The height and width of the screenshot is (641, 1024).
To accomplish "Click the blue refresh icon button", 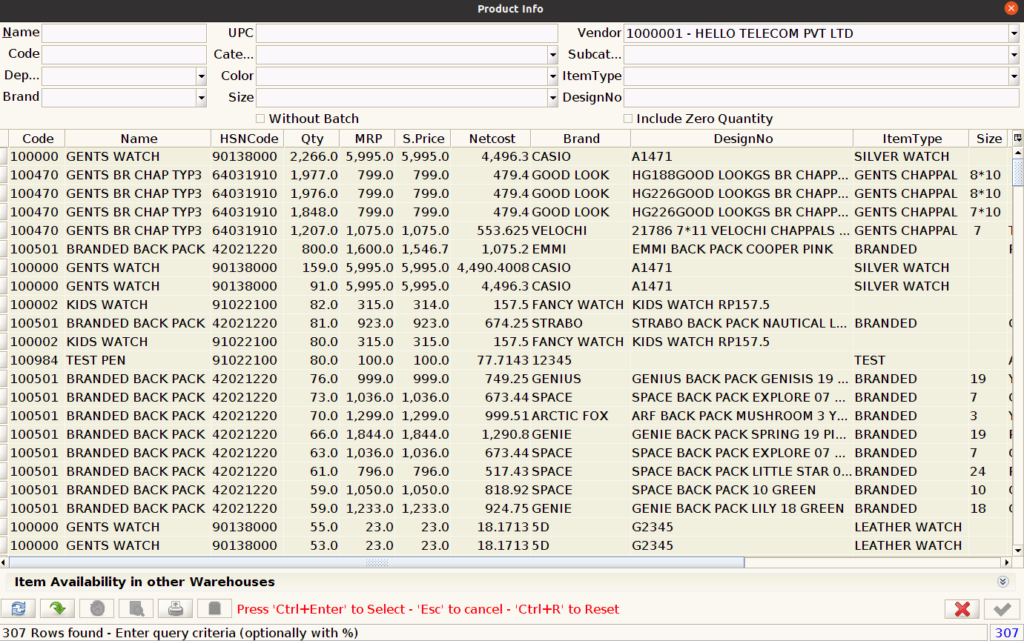I will (x=18, y=609).
